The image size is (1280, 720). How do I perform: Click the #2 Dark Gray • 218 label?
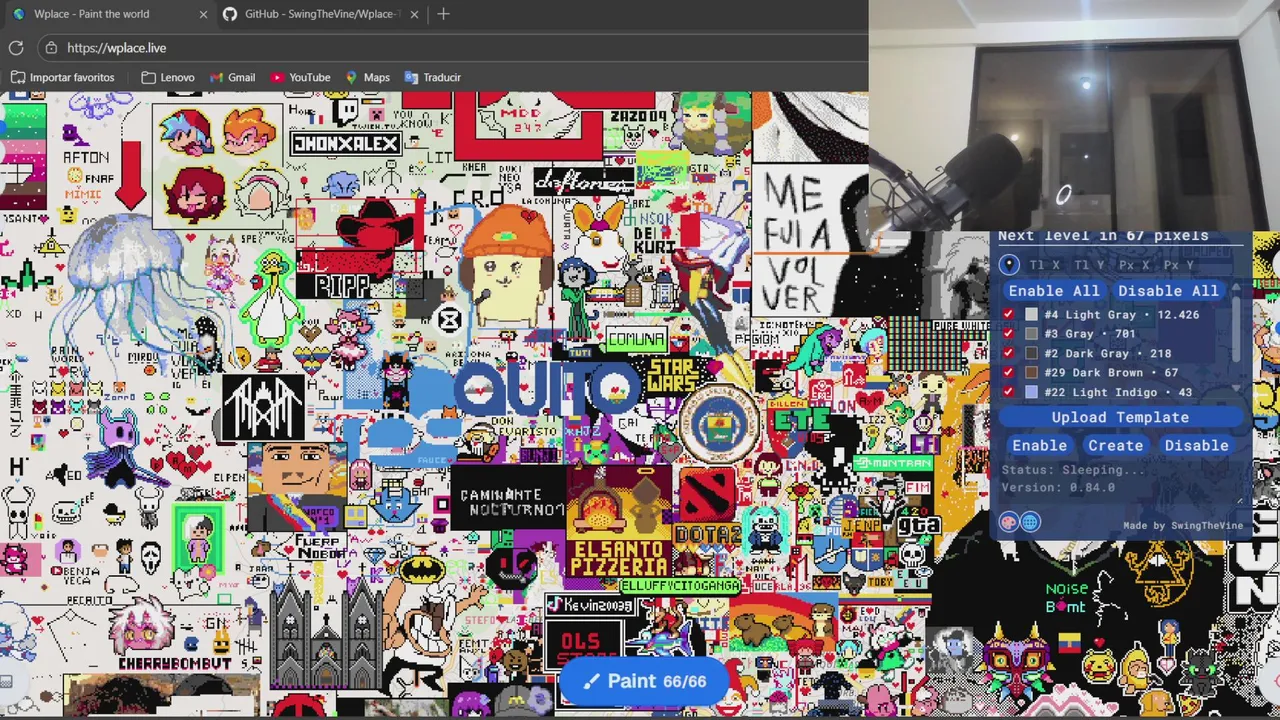point(1107,353)
